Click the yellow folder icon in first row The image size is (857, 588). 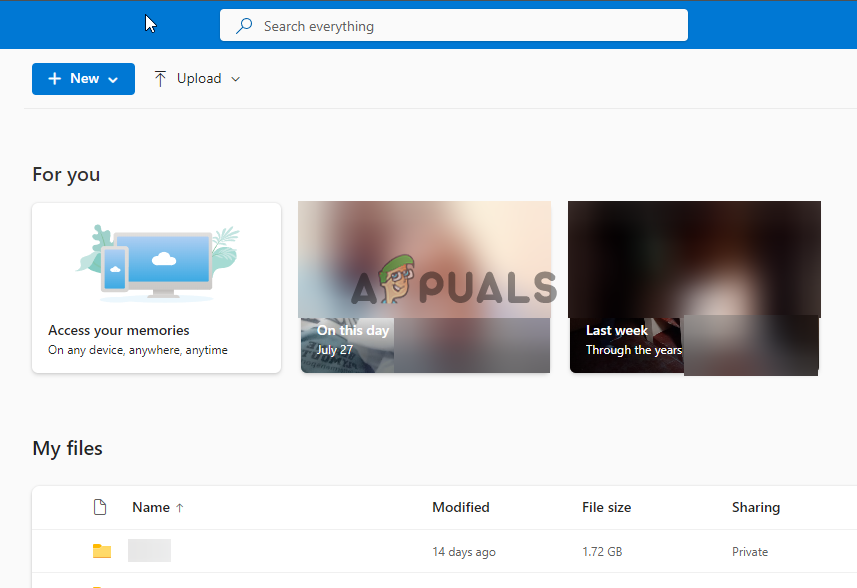pyautogui.click(x=101, y=551)
